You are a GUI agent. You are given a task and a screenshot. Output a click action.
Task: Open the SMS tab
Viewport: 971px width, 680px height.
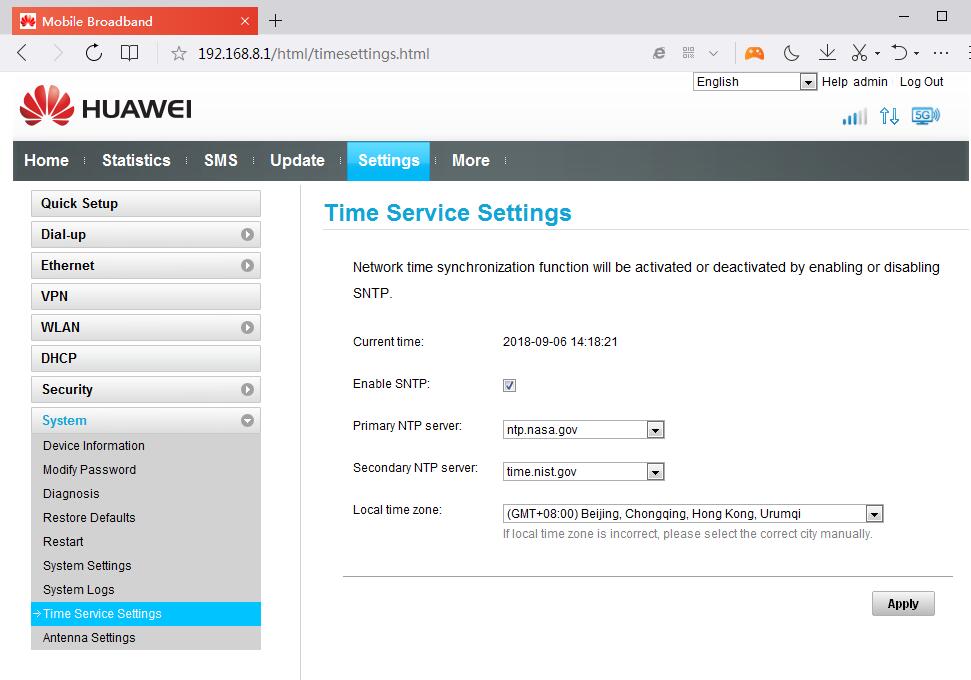220,160
